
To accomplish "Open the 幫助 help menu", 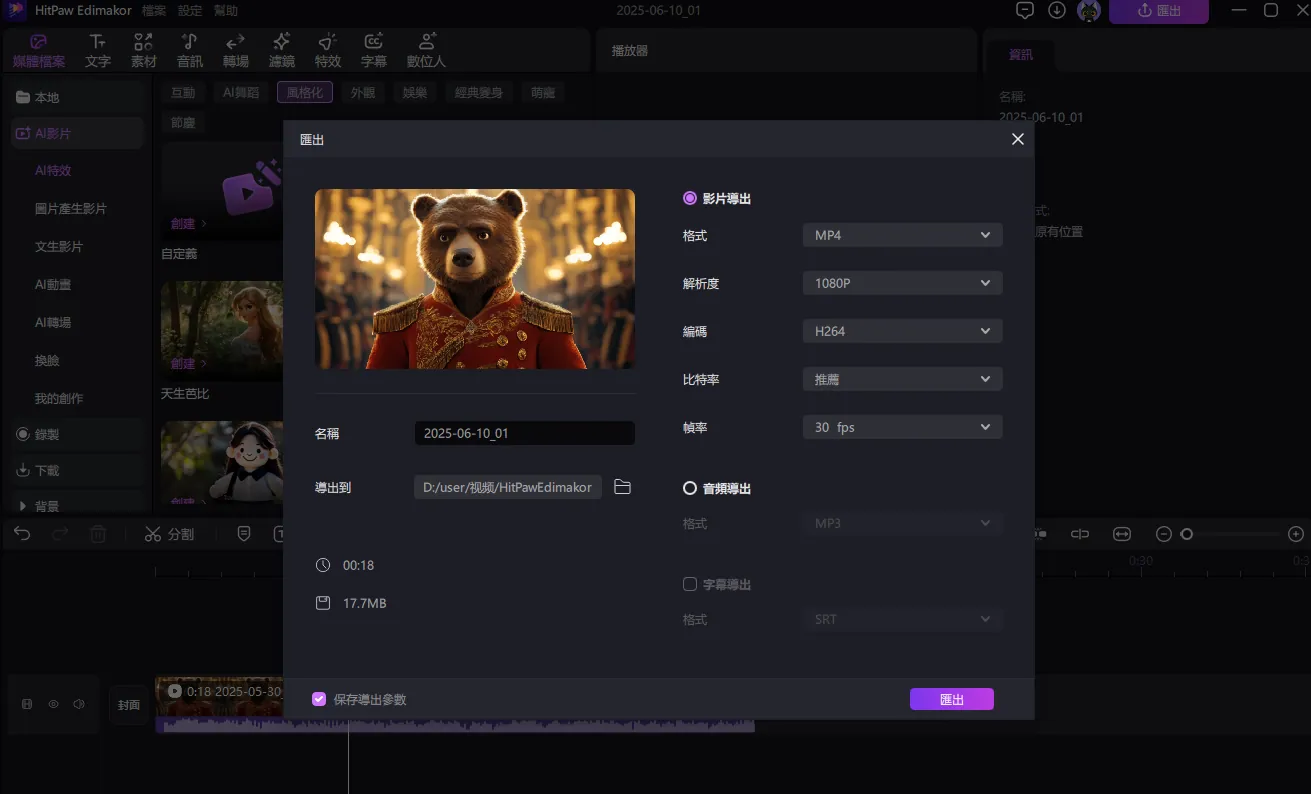I will tap(226, 11).
